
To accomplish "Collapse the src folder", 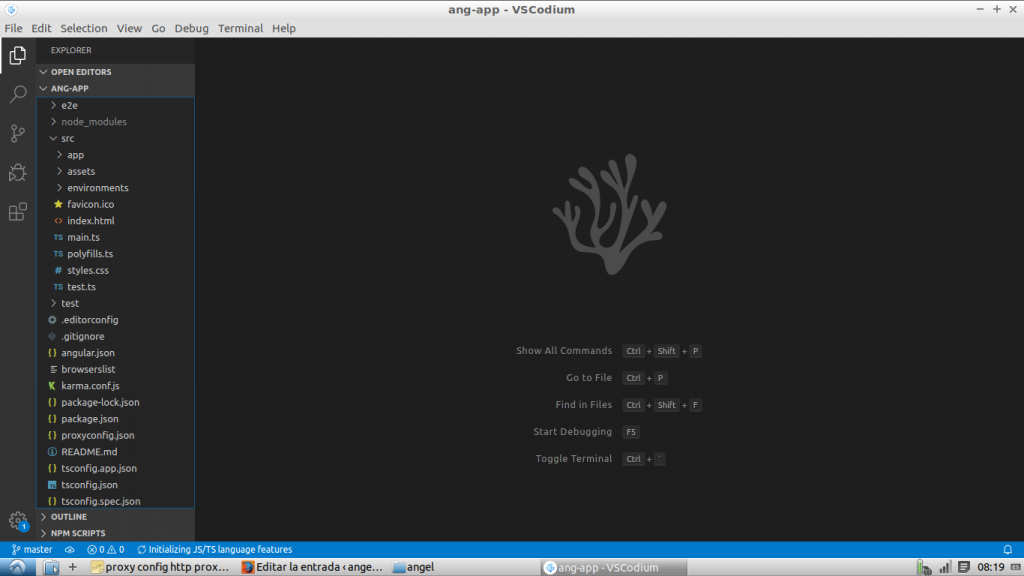I will click(x=54, y=138).
